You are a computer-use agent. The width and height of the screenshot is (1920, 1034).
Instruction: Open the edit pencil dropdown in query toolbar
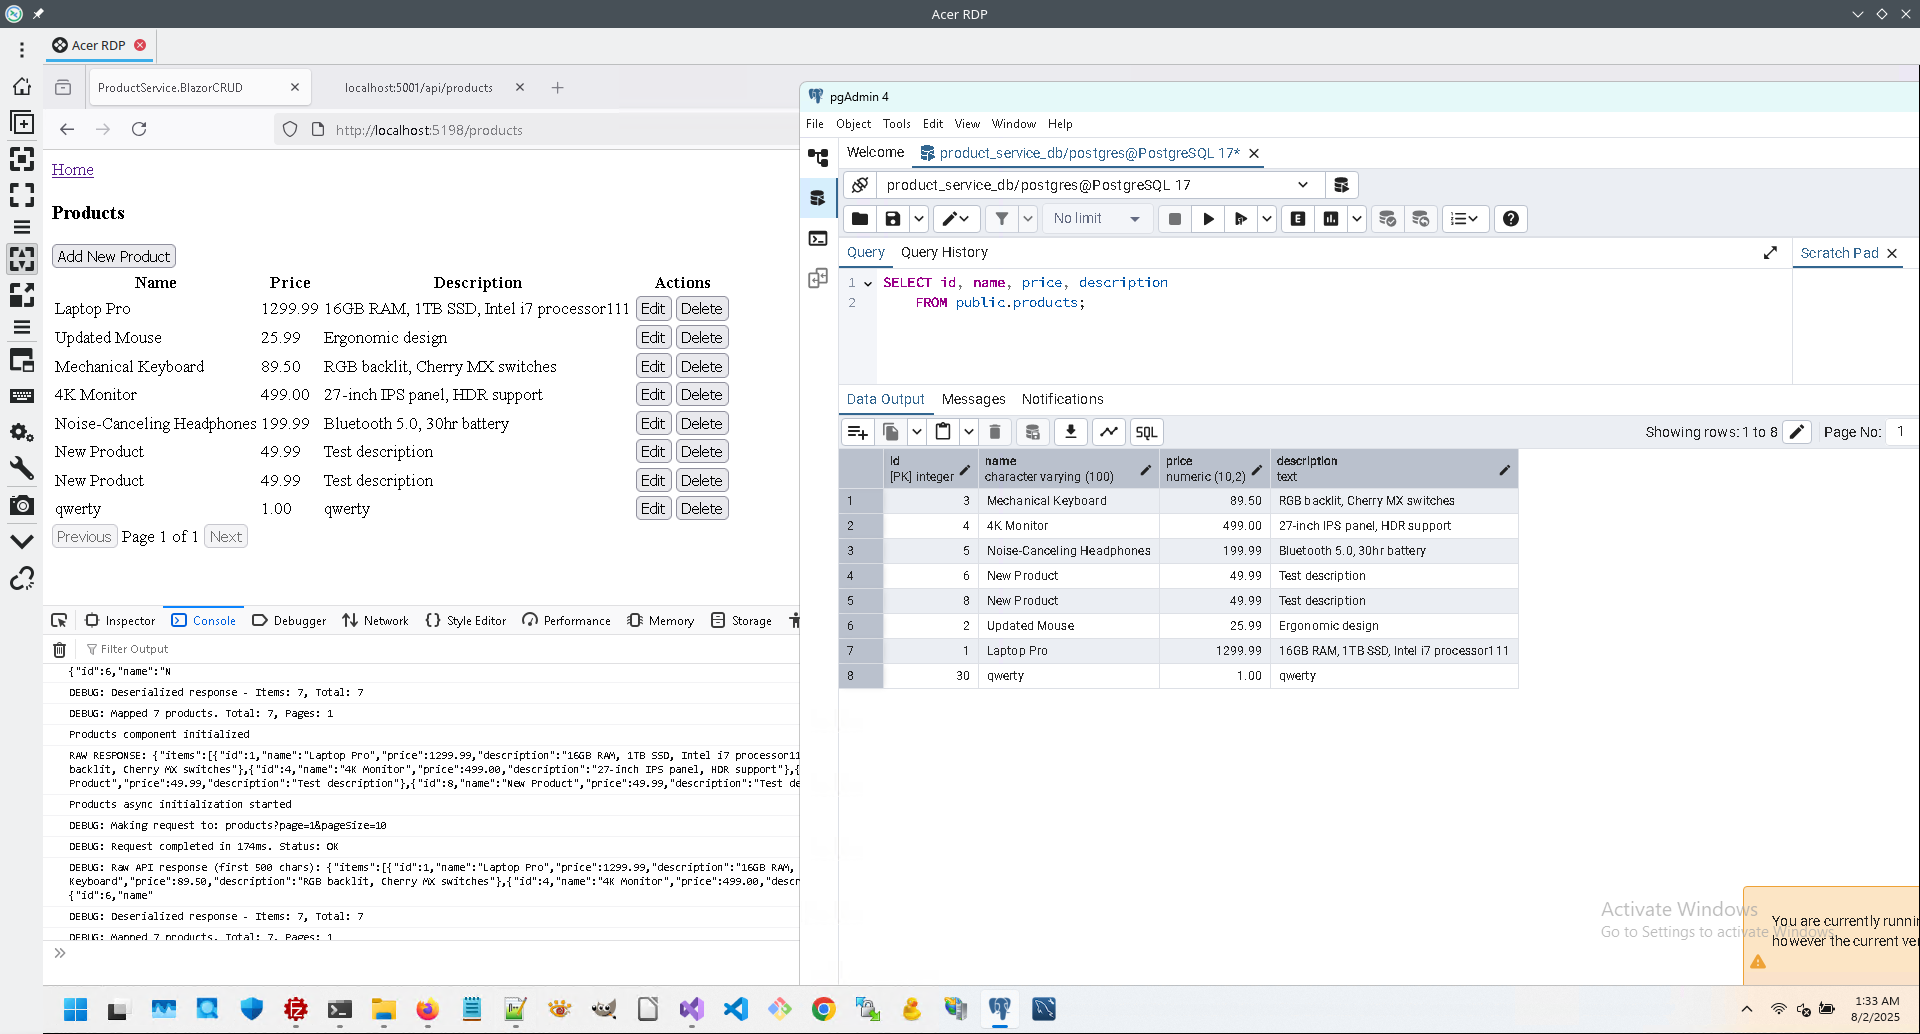(956, 219)
